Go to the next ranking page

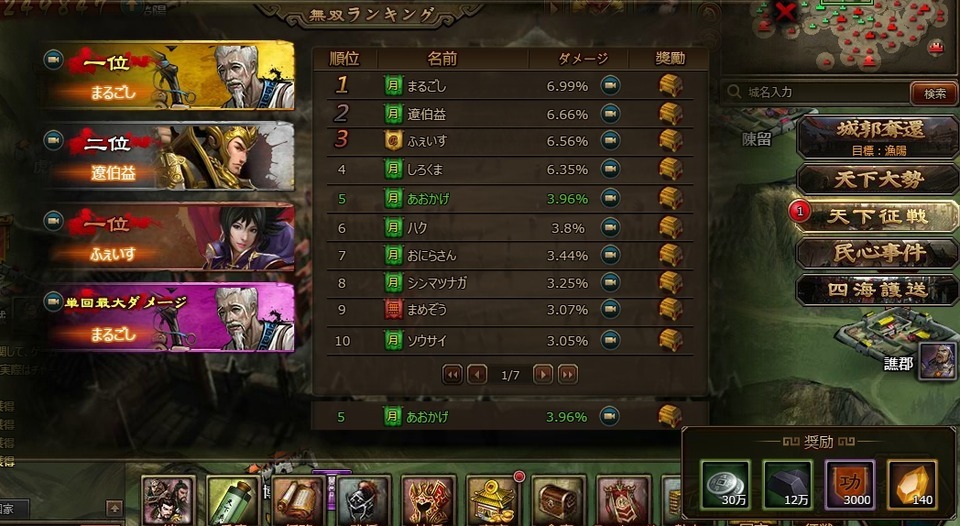(542, 374)
